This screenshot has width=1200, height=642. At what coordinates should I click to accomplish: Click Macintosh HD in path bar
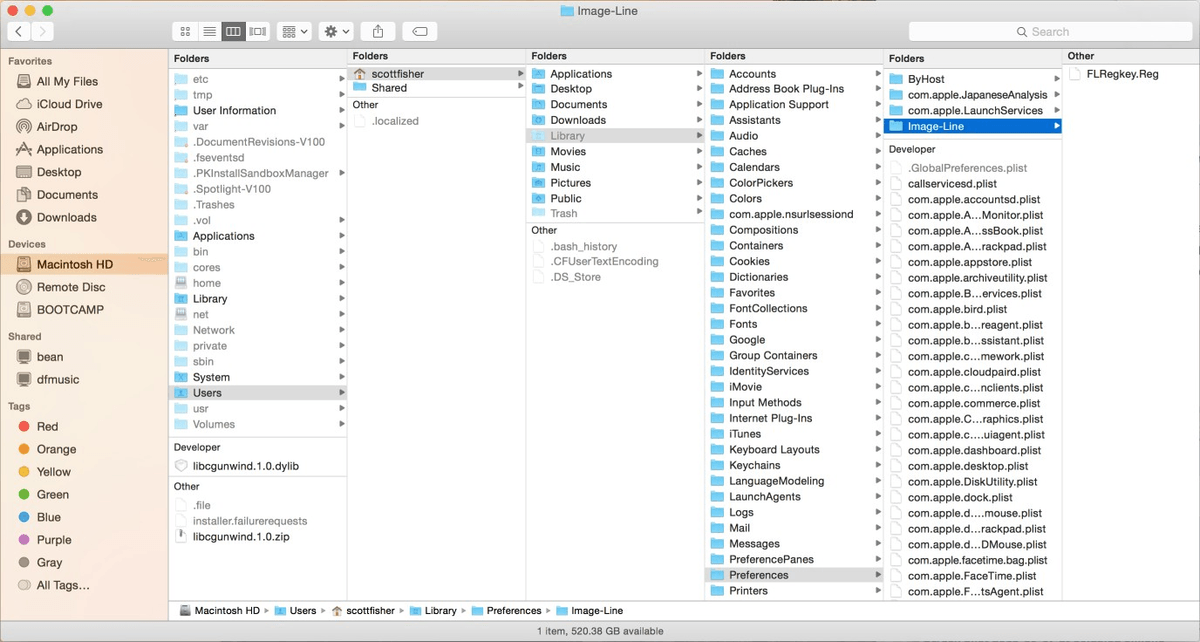(x=219, y=611)
